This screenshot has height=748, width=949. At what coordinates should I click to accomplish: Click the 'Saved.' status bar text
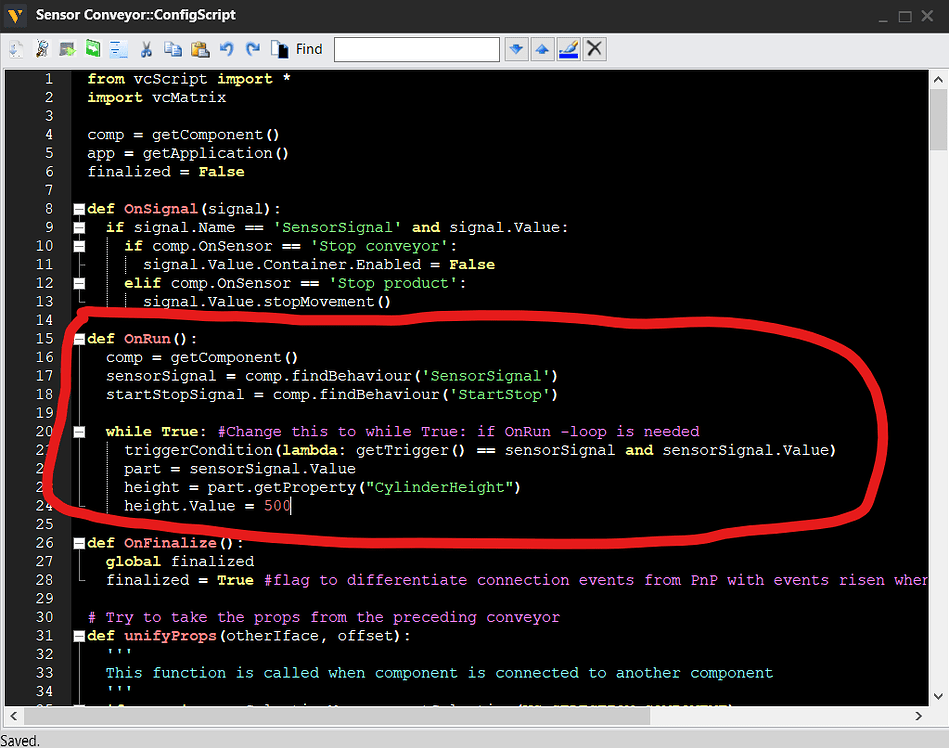[x=20, y=741]
